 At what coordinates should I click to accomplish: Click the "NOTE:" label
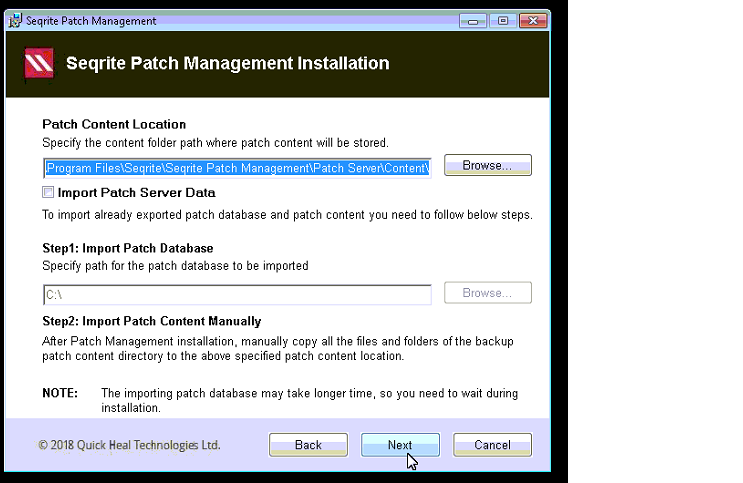[60, 393]
